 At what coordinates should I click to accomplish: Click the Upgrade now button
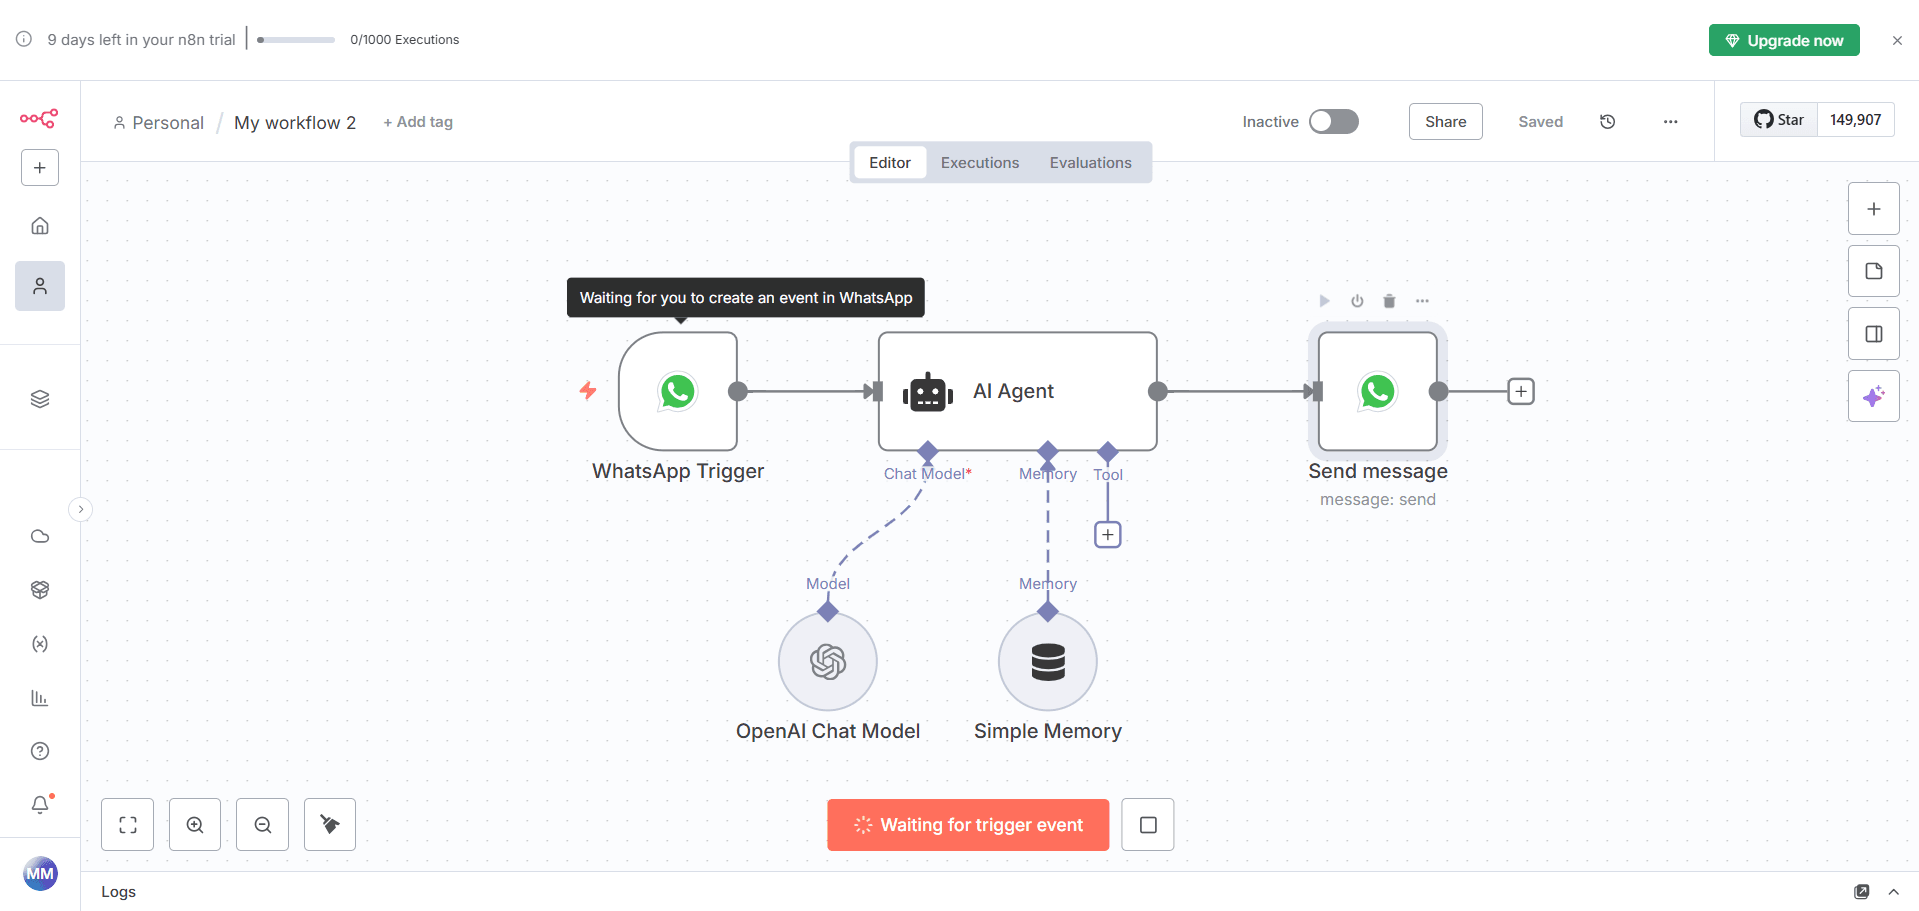[x=1783, y=40]
